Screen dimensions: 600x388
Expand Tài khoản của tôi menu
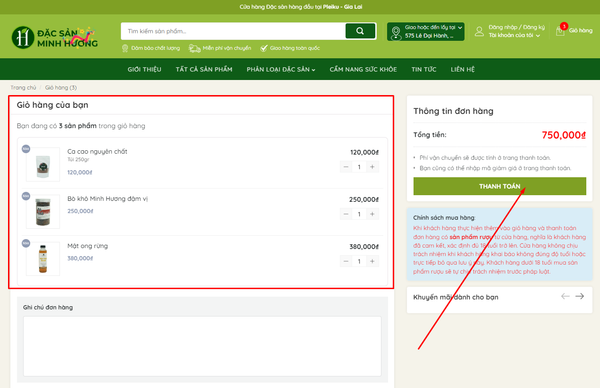tap(514, 35)
